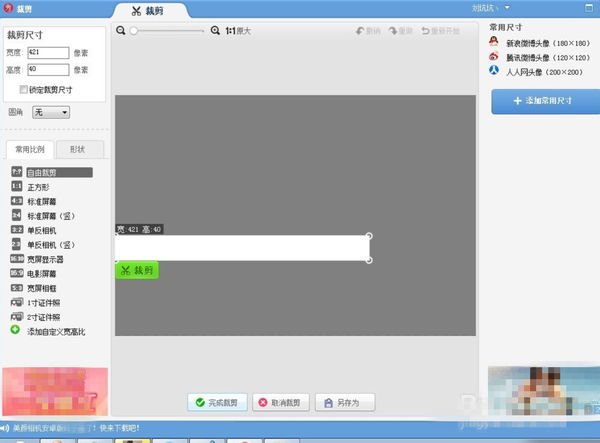
Task: Select 标准屏幕（竖） ratio
Action: [x=43, y=216]
